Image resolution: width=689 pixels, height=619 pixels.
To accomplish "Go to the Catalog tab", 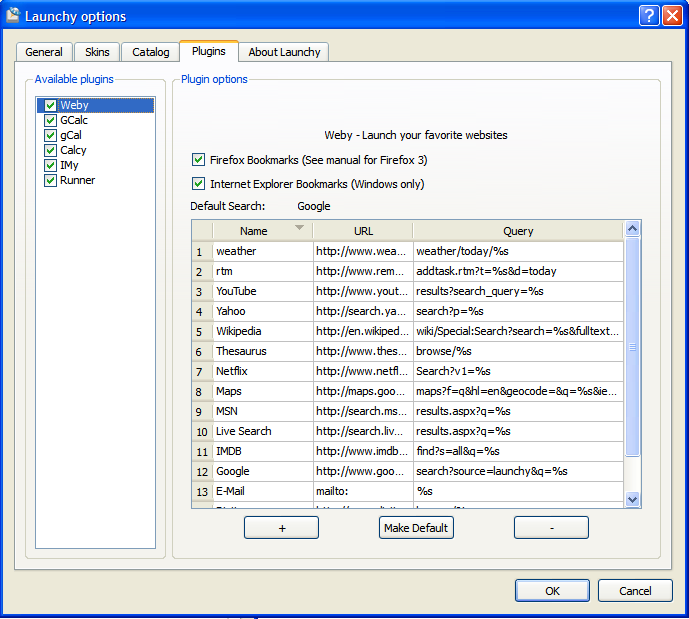I will point(151,52).
